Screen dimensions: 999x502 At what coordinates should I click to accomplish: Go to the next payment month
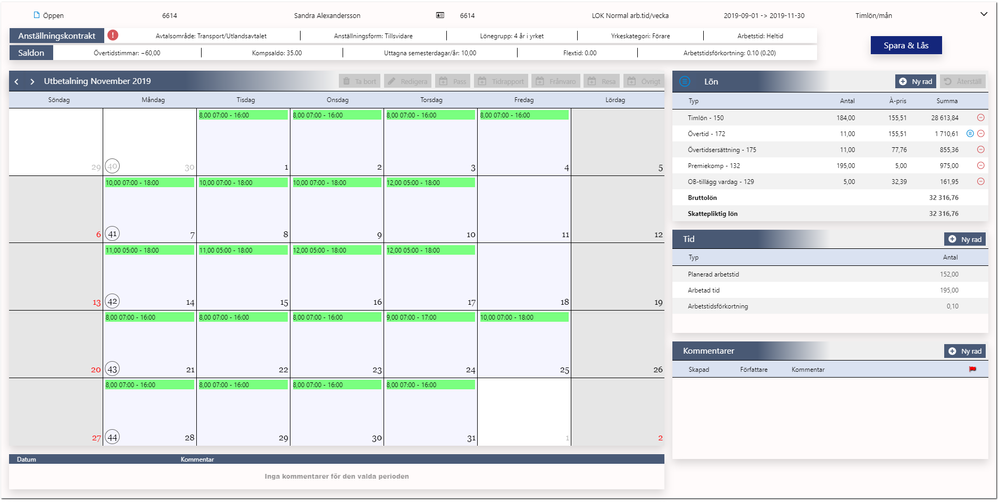point(32,82)
